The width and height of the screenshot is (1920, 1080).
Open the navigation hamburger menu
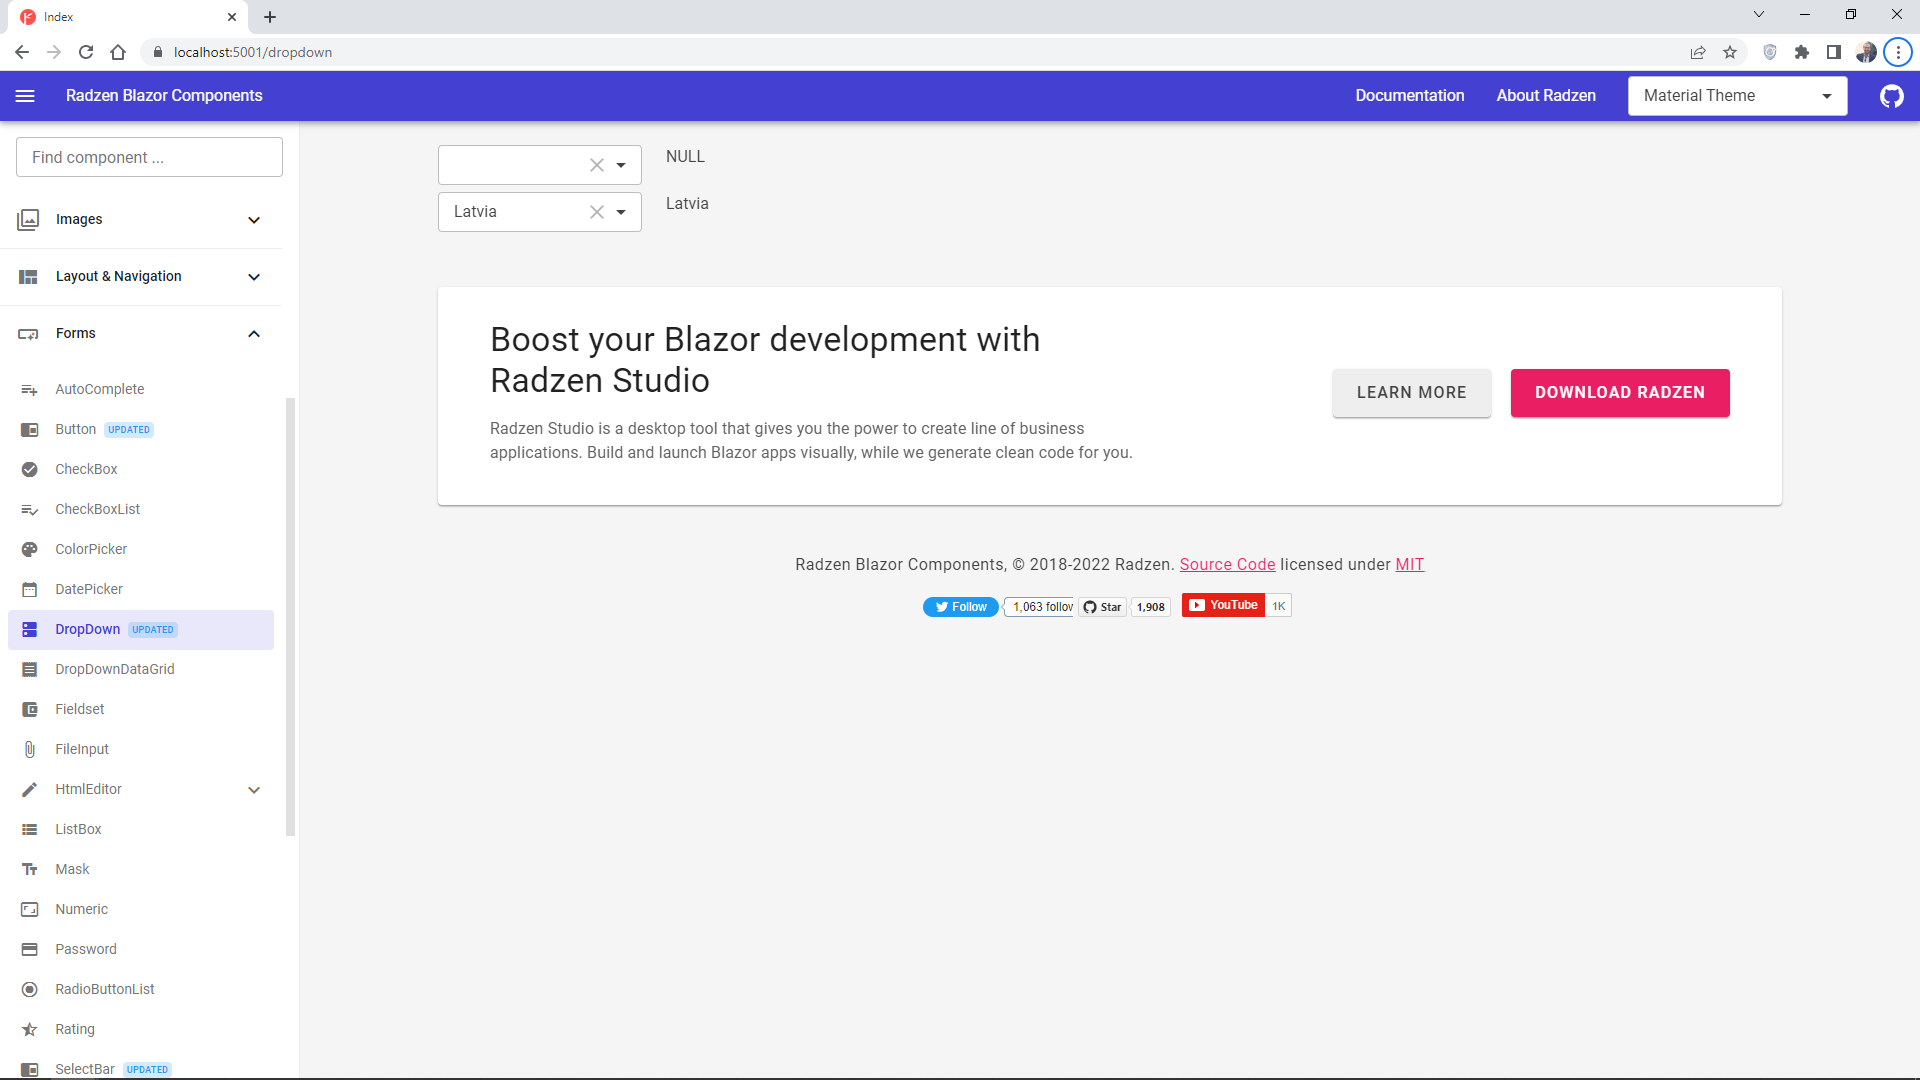(25, 96)
